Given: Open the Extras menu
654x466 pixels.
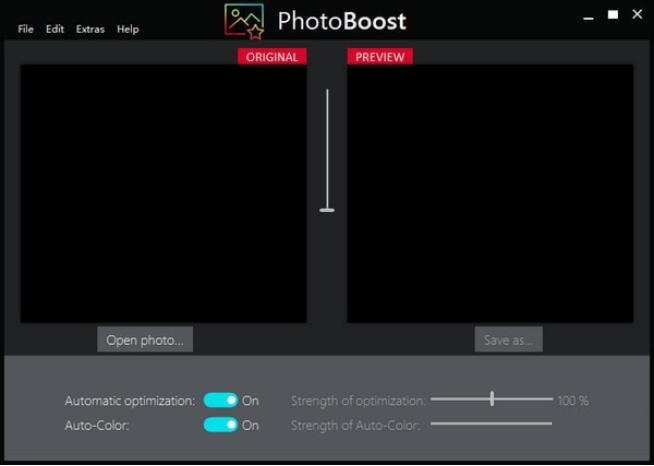Looking at the screenshot, I should coord(90,29).
